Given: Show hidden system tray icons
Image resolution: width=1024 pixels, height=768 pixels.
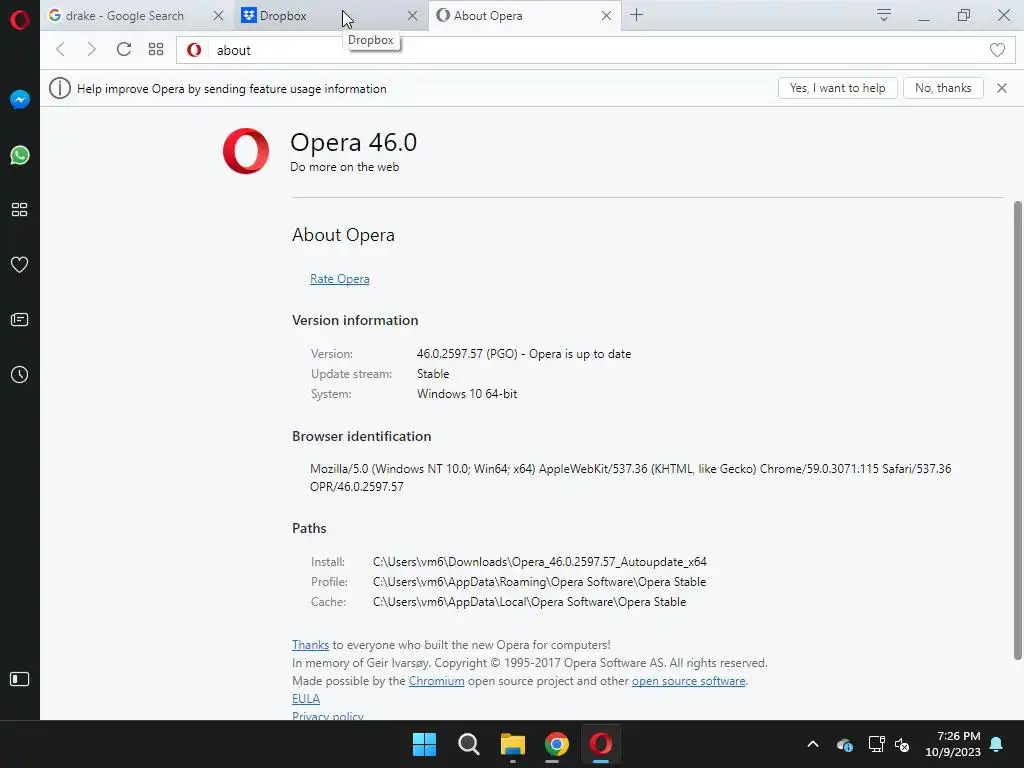Looking at the screenshot, I should (813, 744).
